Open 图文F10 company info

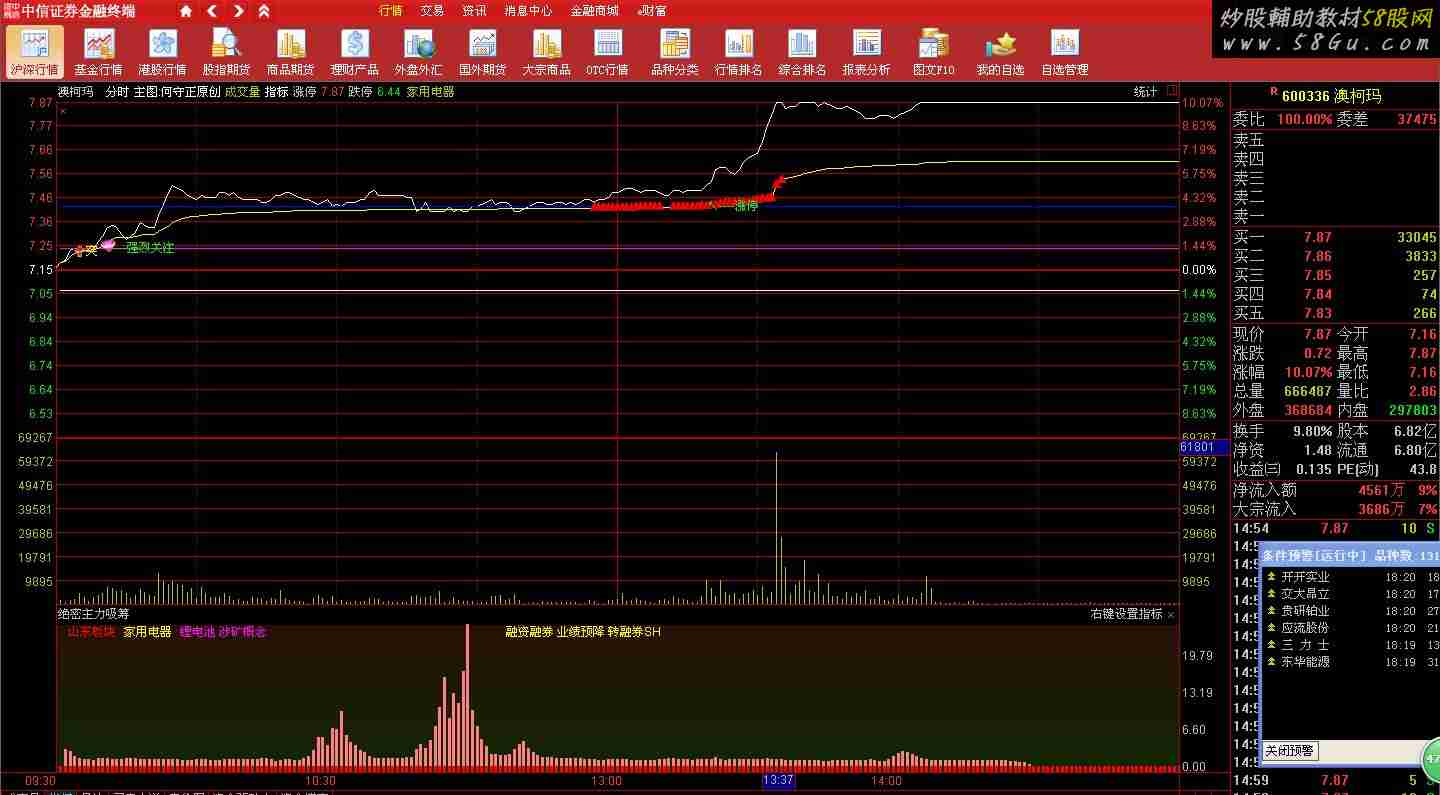pos(934,52)
